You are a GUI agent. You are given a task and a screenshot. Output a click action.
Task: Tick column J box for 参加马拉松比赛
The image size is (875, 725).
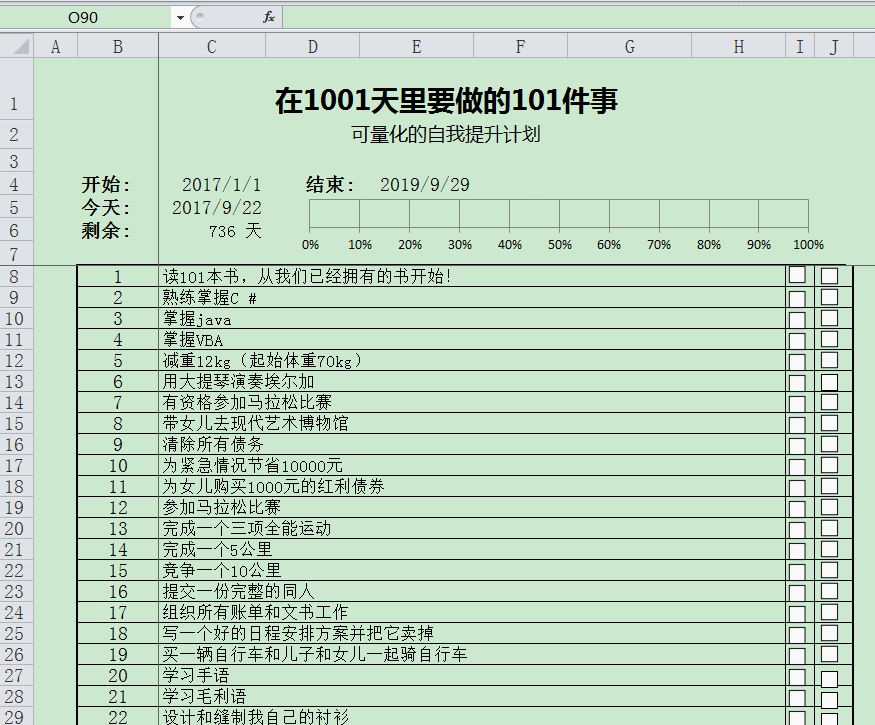coord(829,507)
